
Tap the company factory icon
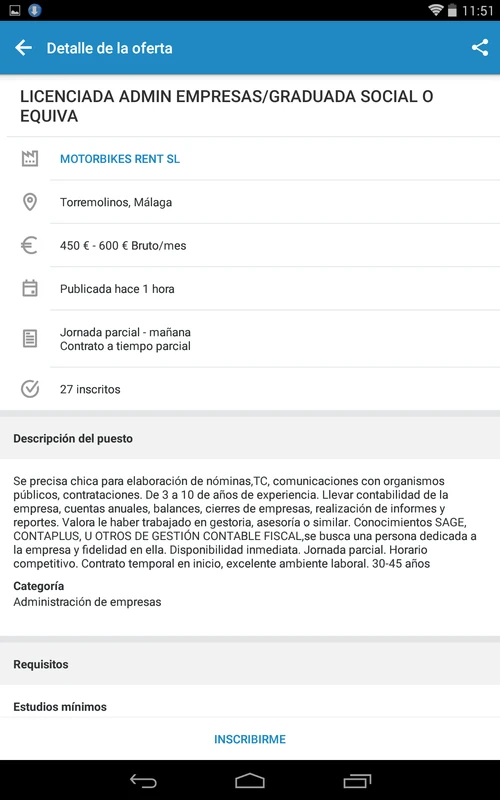(30, 159)
